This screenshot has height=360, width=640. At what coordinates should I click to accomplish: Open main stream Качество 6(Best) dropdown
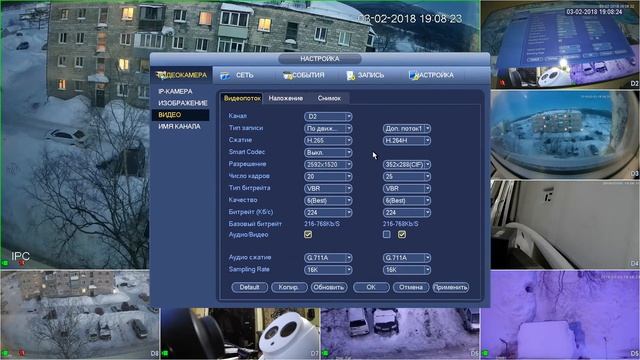click(328, 201)
